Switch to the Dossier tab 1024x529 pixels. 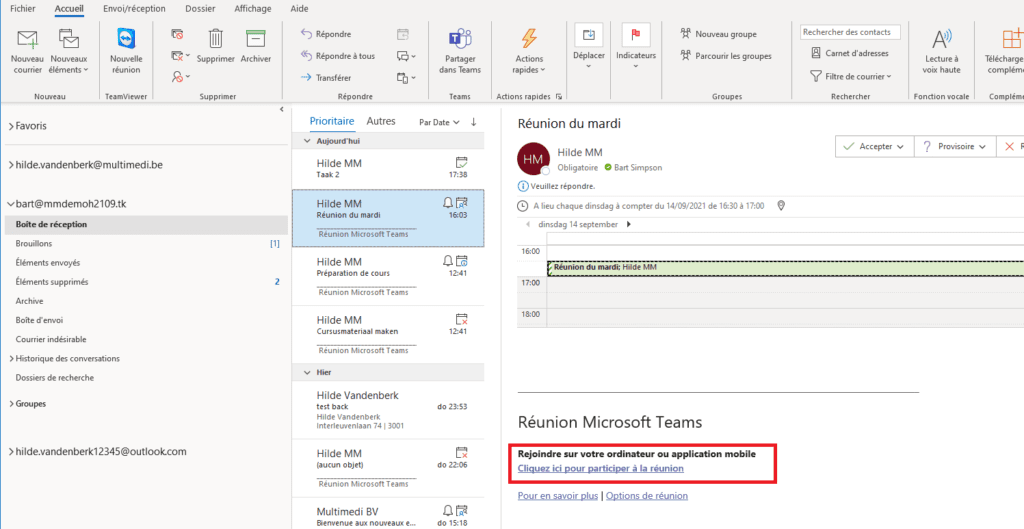coord(200,9)
